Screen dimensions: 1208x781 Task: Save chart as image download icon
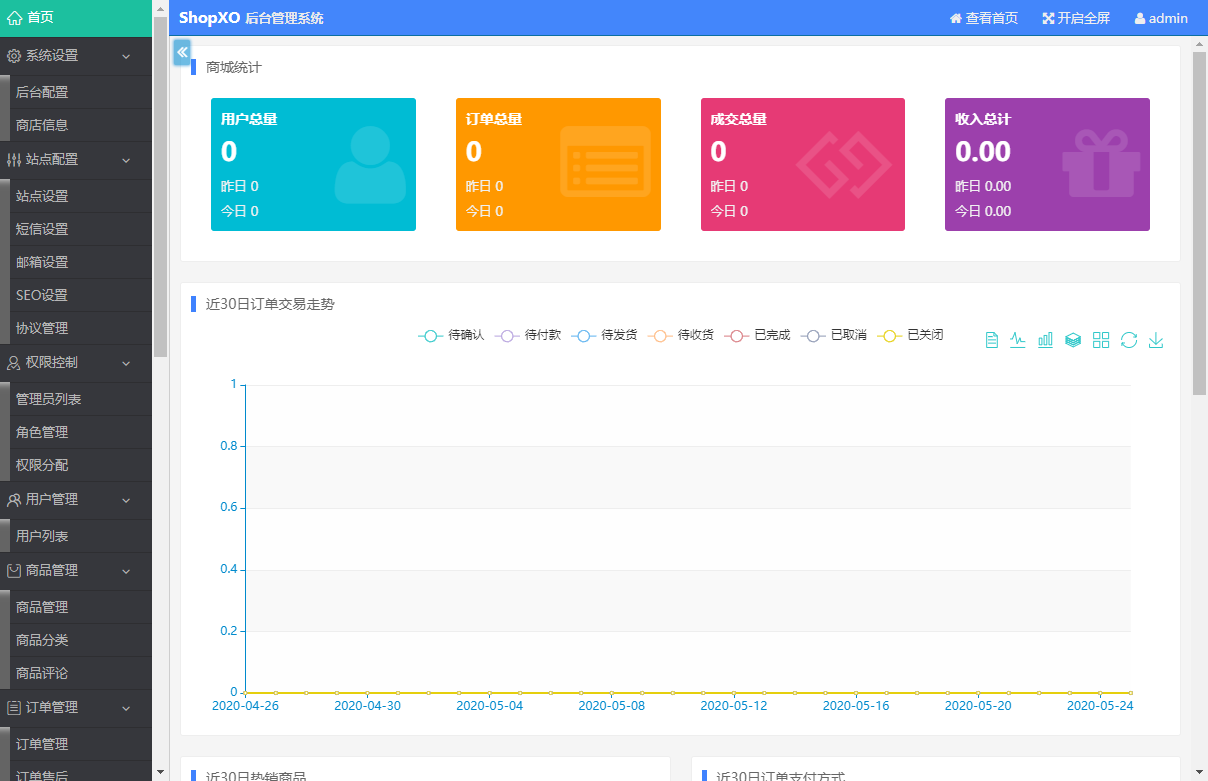[1156, 340]
